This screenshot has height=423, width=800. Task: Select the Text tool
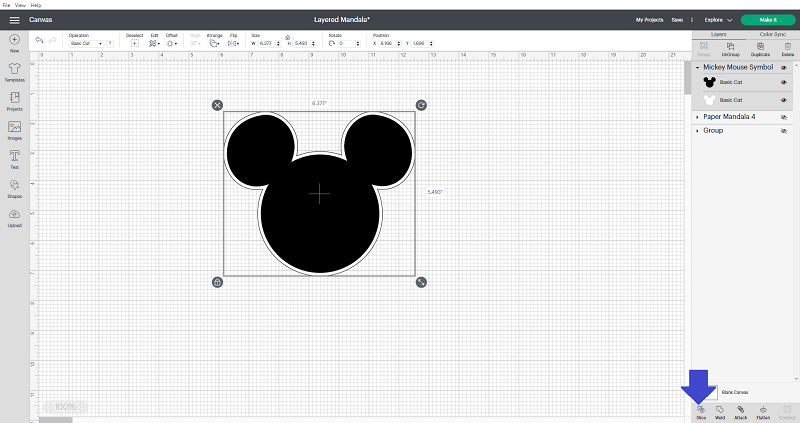pos(14,160)
